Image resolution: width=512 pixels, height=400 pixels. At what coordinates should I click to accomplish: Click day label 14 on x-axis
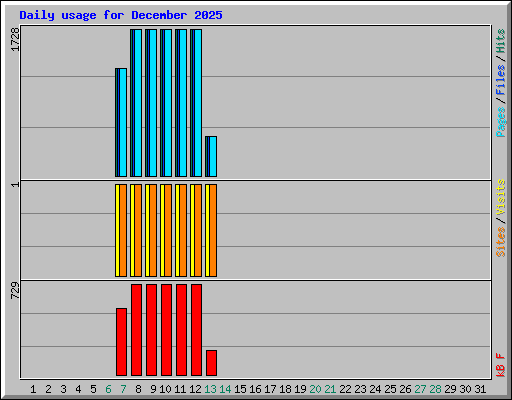(225, 389)
